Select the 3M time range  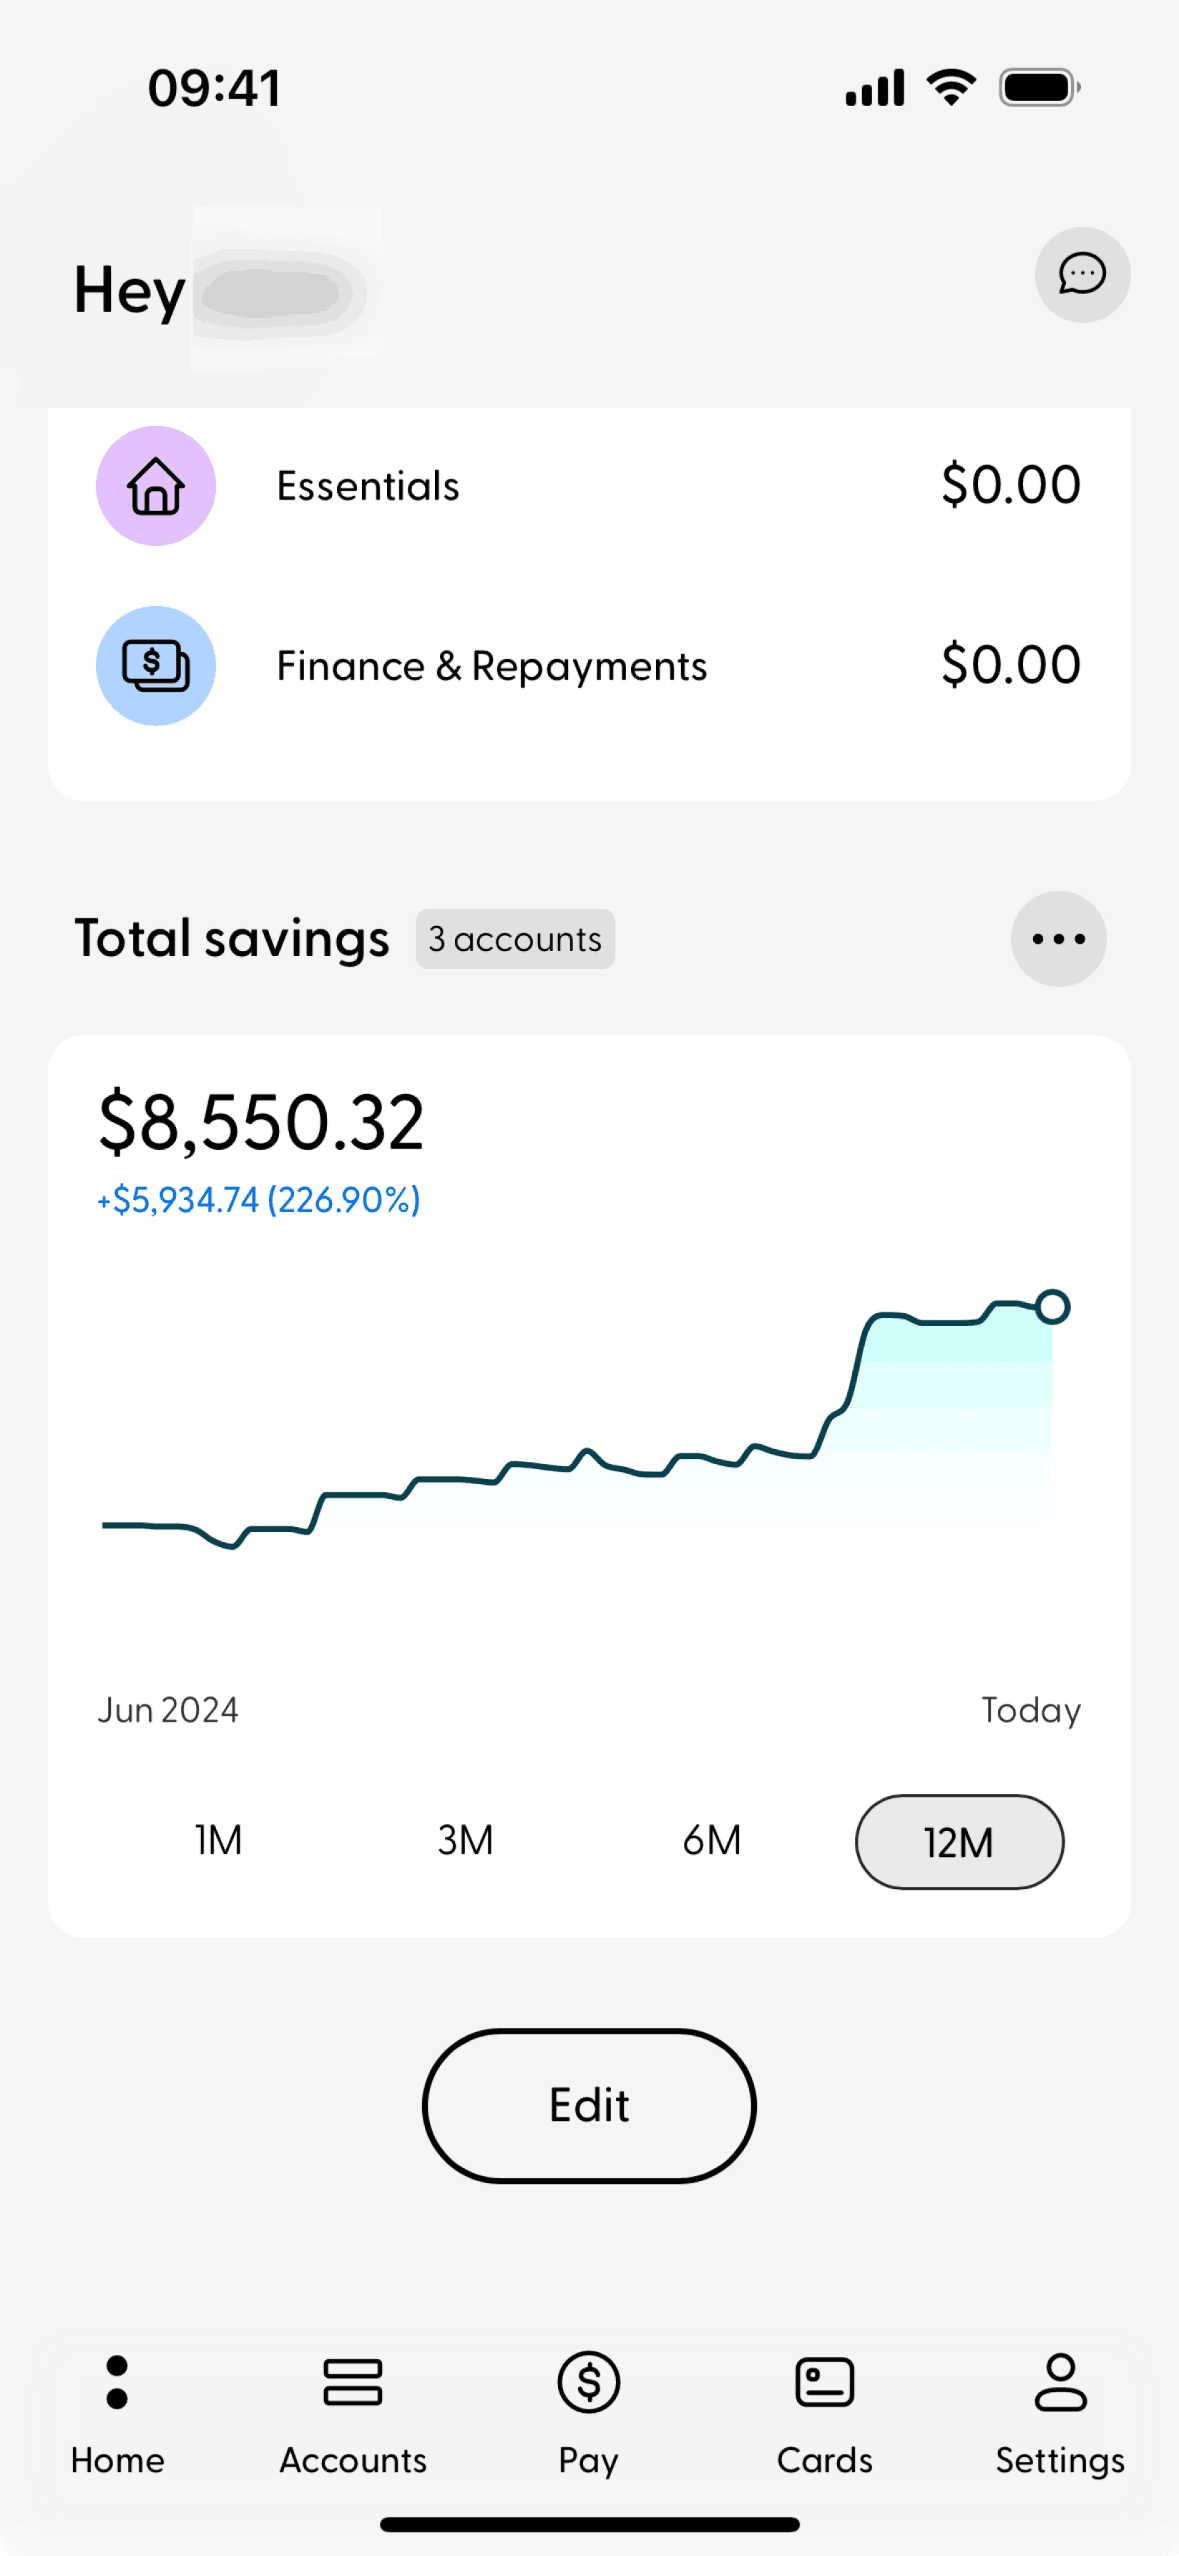[465, 1841]
